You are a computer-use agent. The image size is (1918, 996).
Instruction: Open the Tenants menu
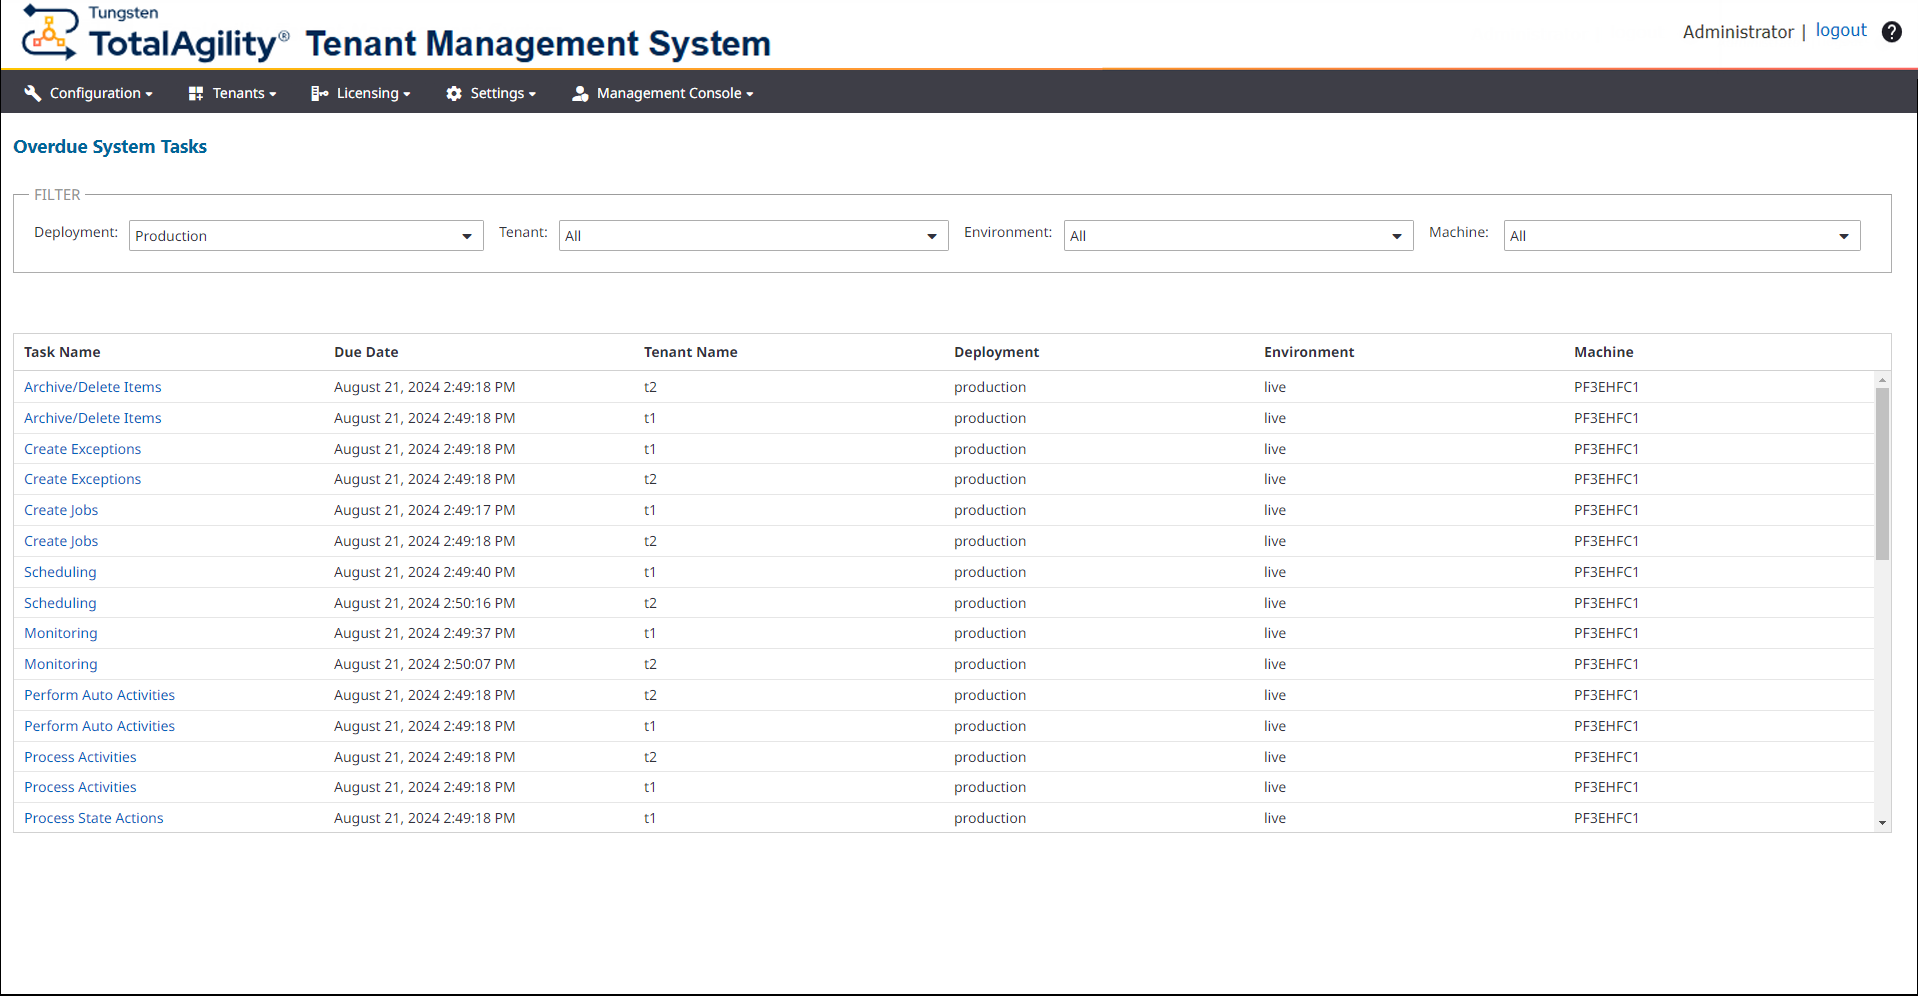tap(236, 92)
